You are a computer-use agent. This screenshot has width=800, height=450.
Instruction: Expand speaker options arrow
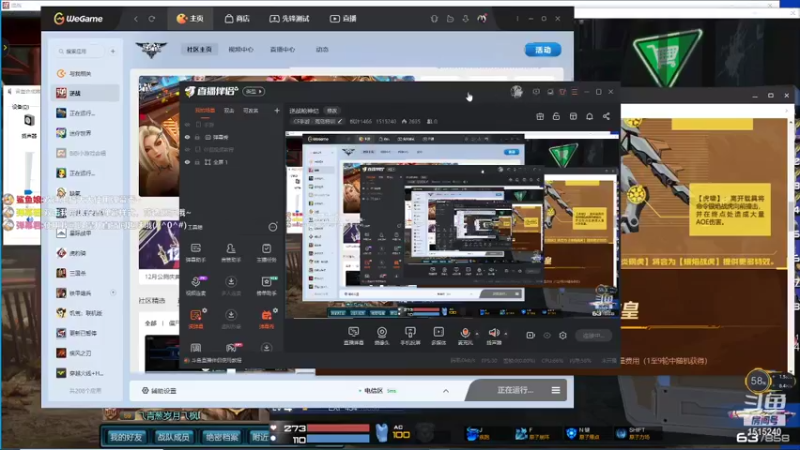coord(506,334)
